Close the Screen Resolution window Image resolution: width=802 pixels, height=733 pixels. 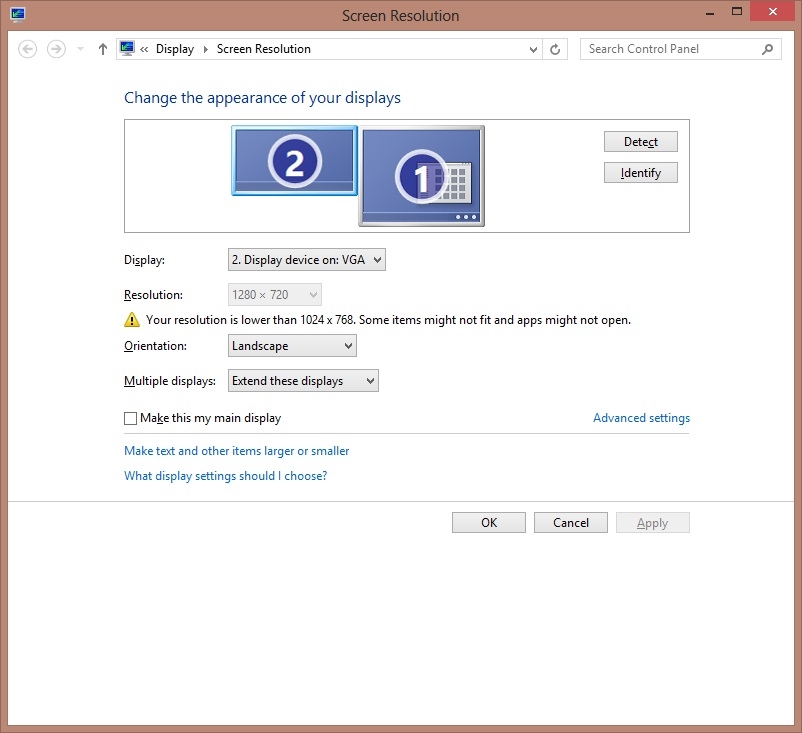click(x=772, y=11)
